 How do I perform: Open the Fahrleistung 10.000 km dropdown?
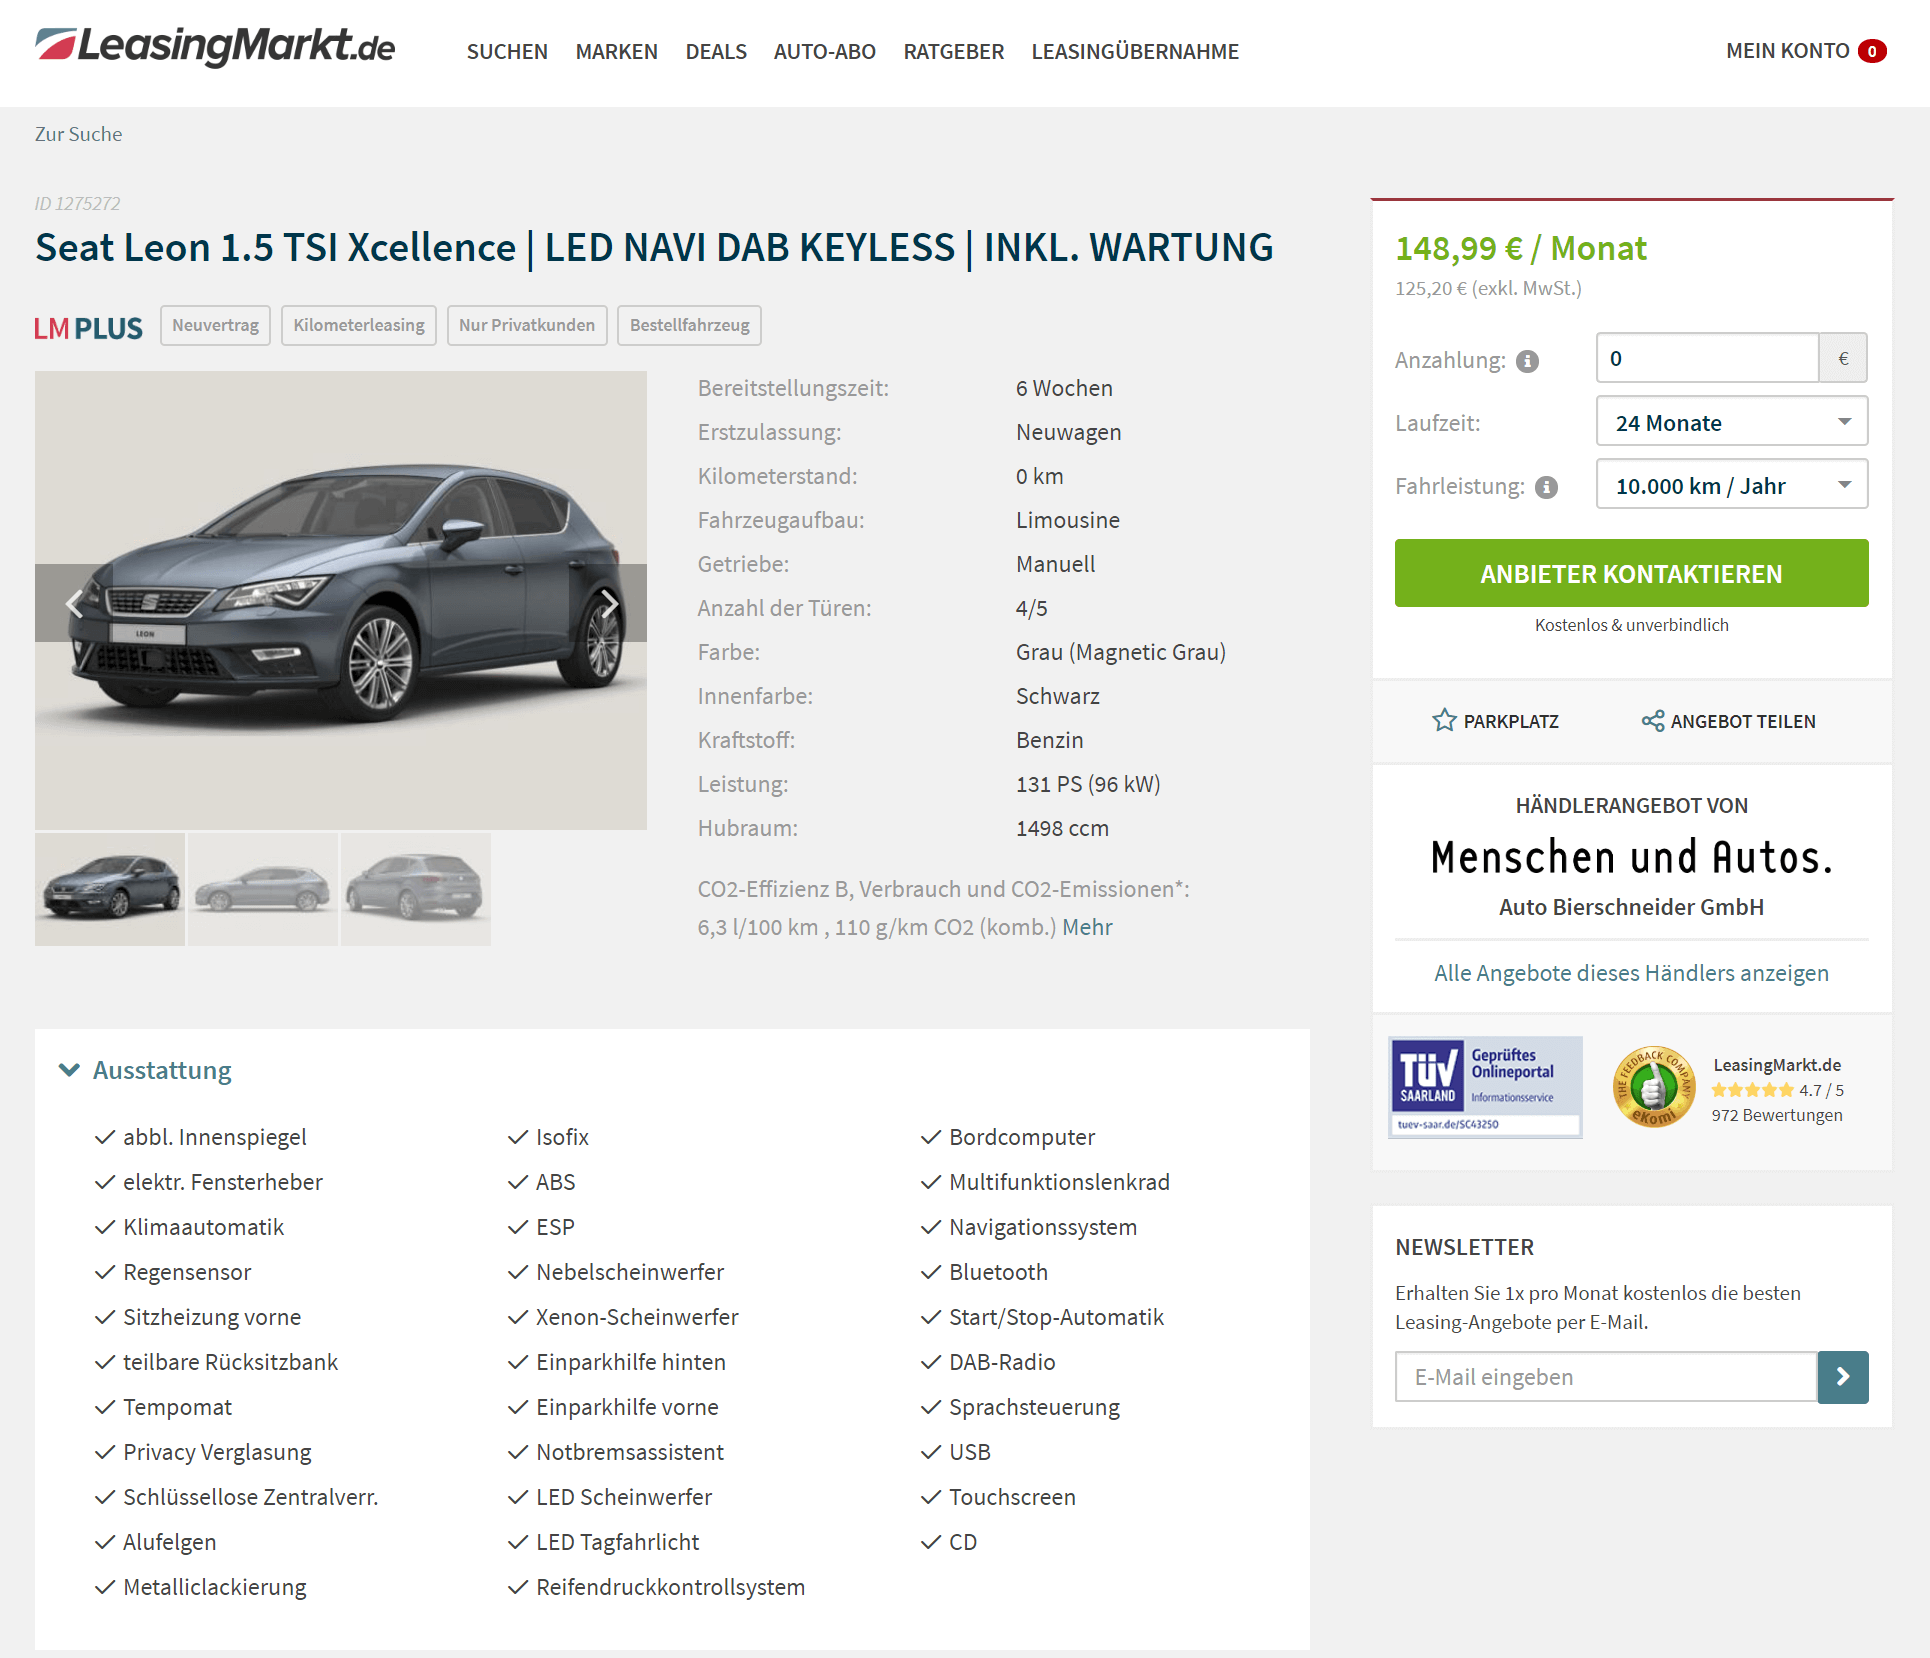point(1732,485)
